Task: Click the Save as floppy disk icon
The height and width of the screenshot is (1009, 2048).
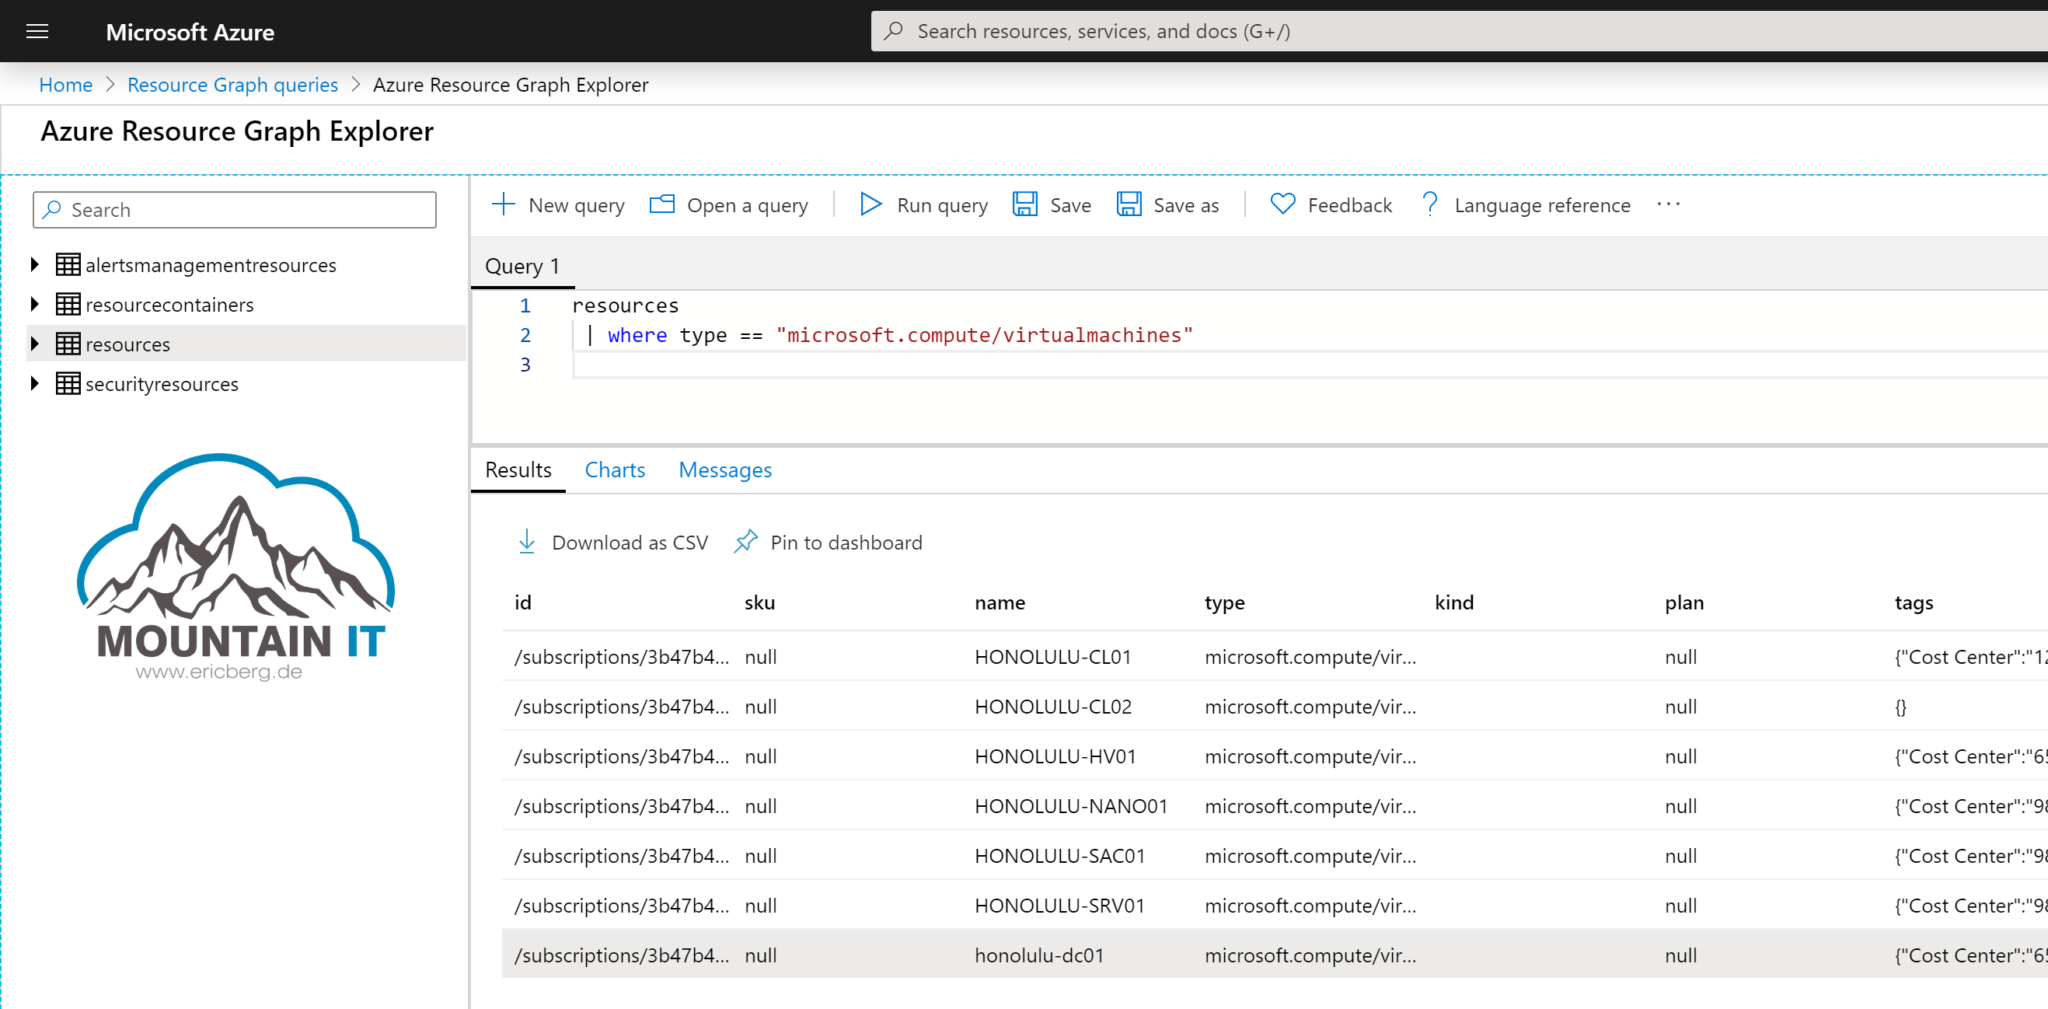Action: 1129,205
